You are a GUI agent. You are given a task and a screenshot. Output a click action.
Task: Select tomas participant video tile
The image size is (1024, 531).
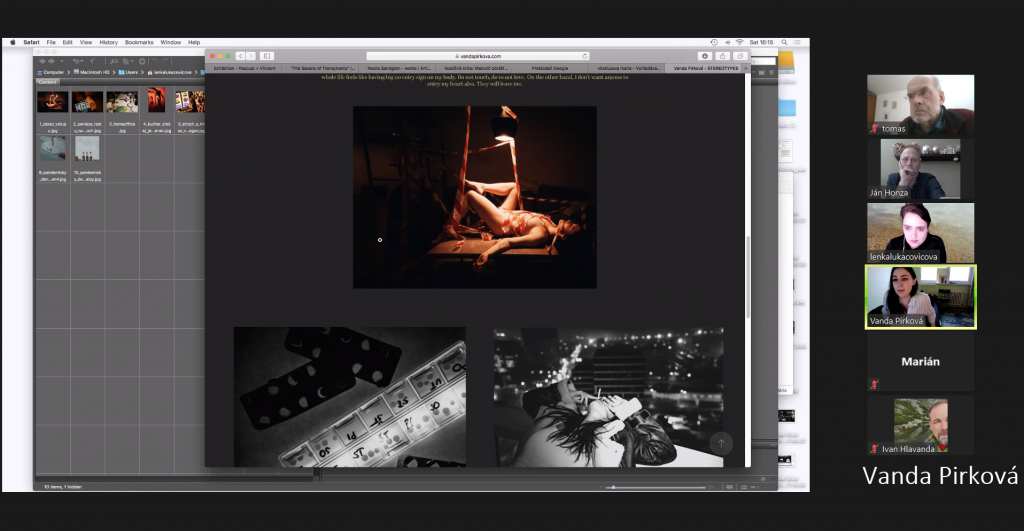[x=921, y=105]
